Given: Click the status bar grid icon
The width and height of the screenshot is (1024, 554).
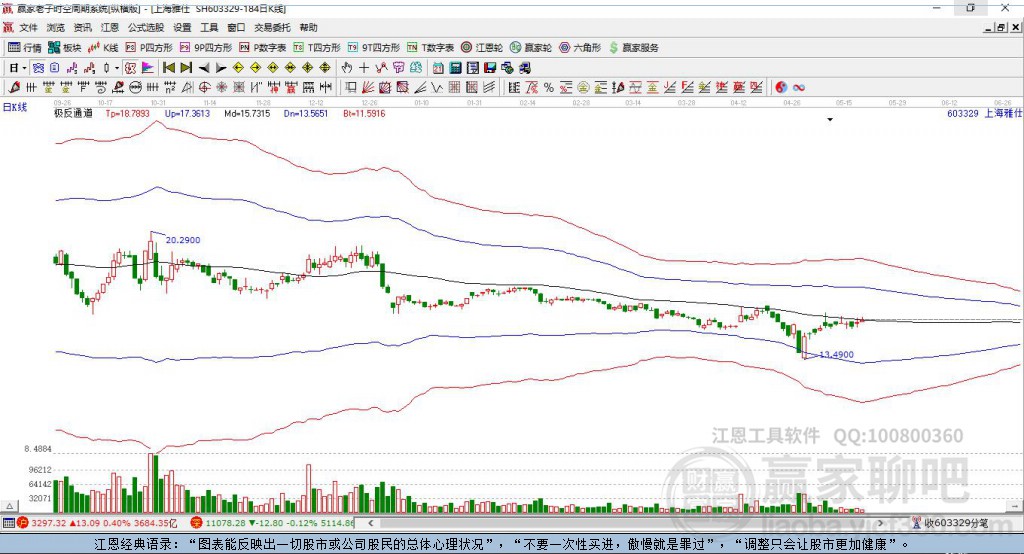Looking at the screenshot, I should (x=8, y=523).
